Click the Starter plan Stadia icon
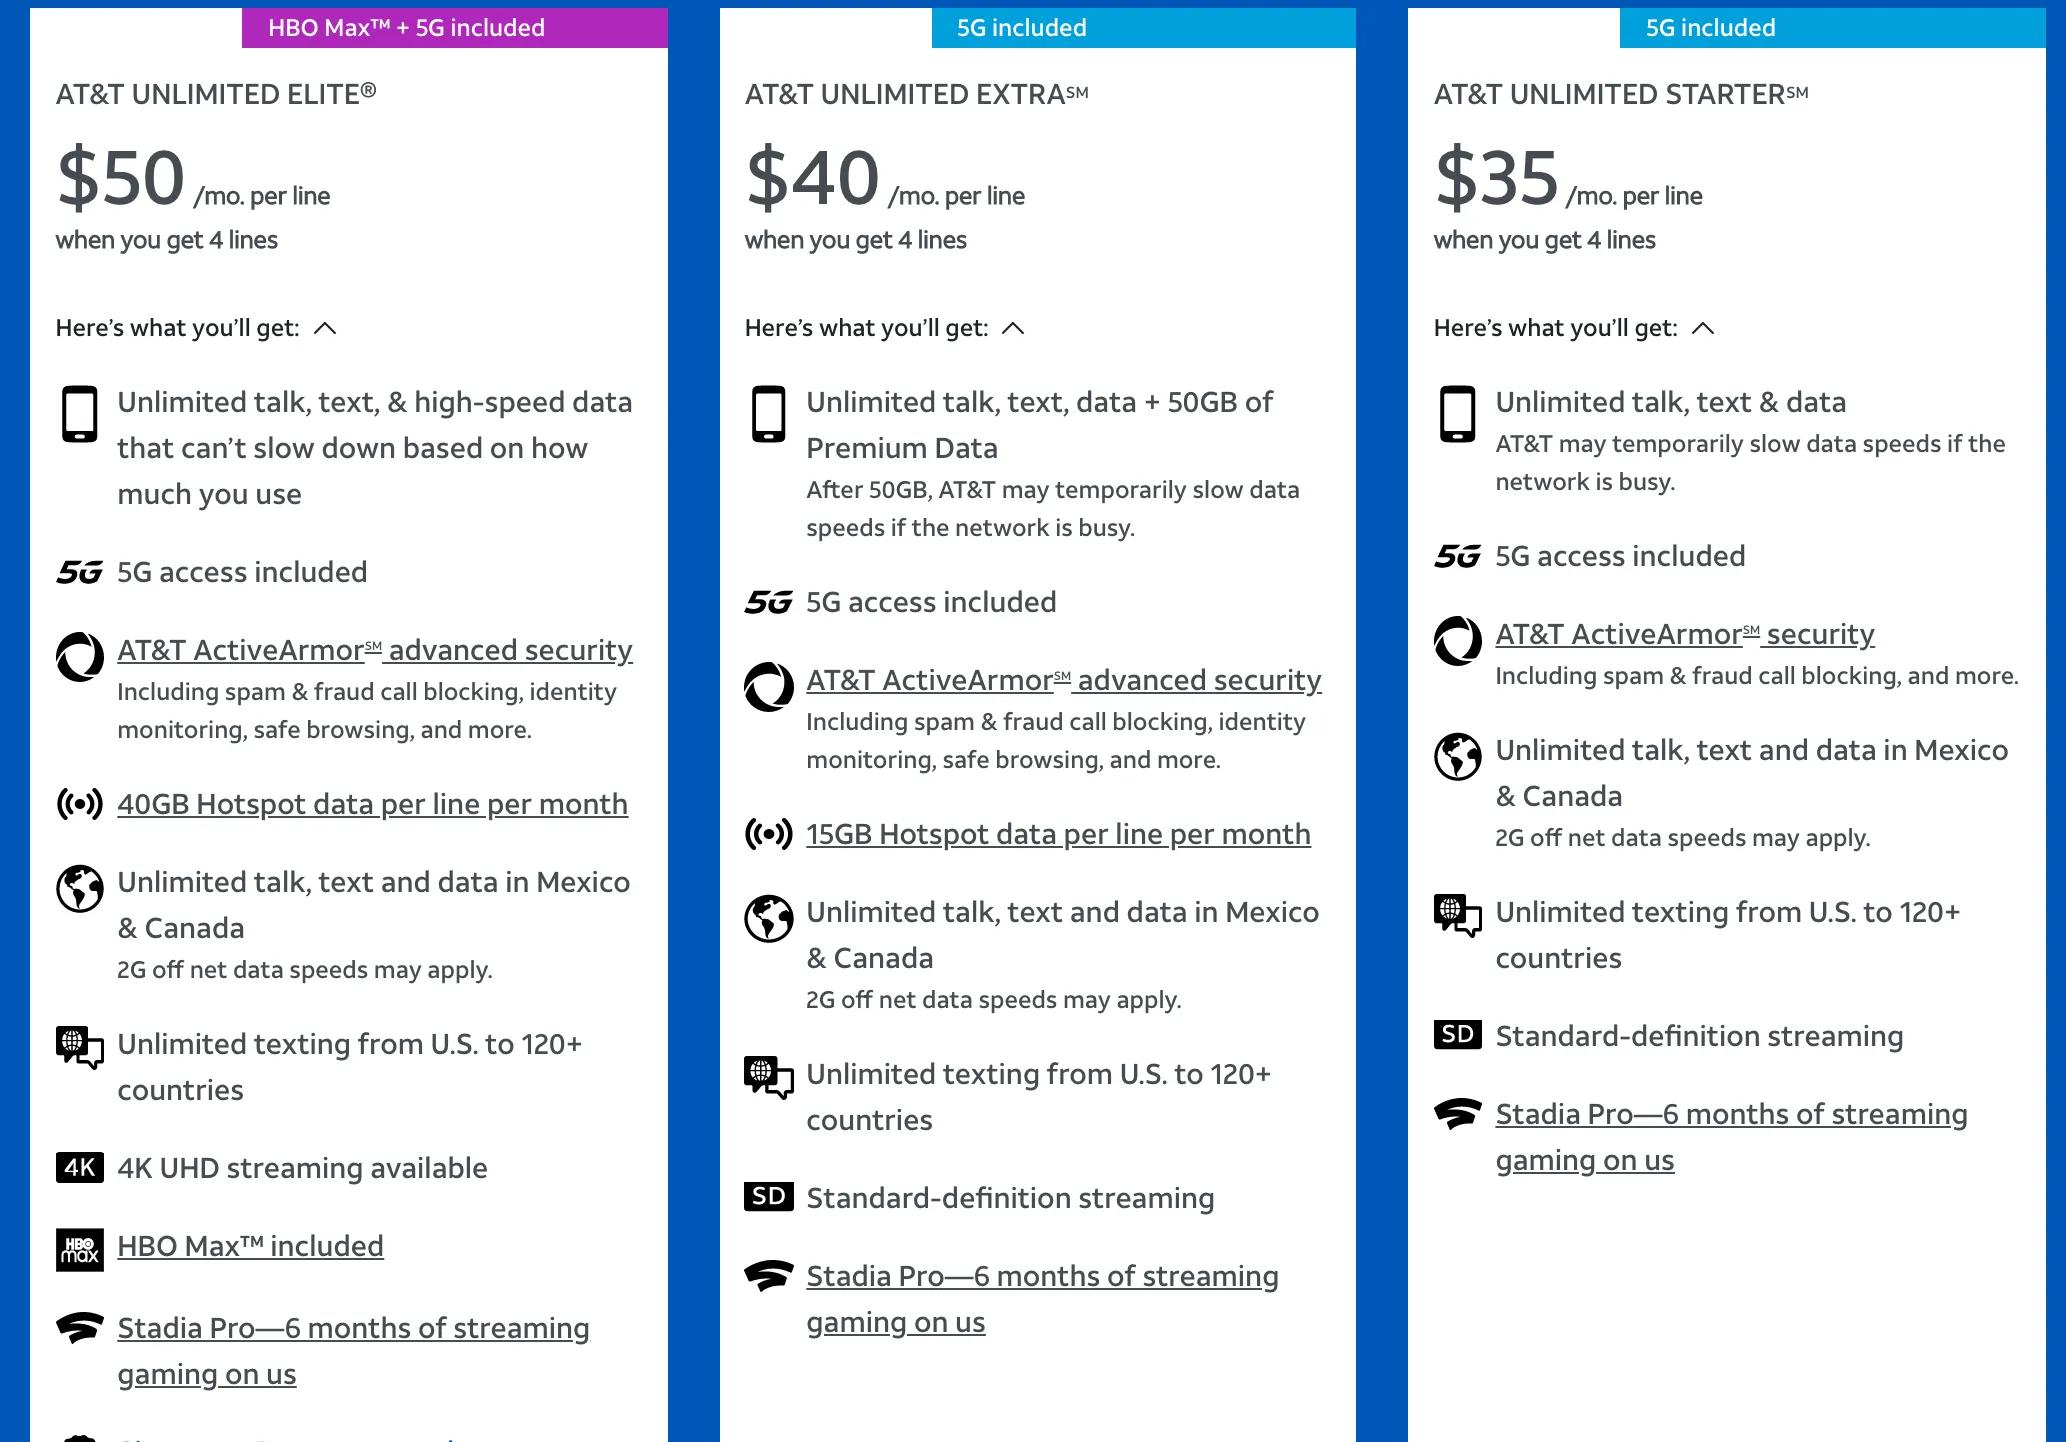The width and height of the screenshot is (2066, 1442). 1458,1114
